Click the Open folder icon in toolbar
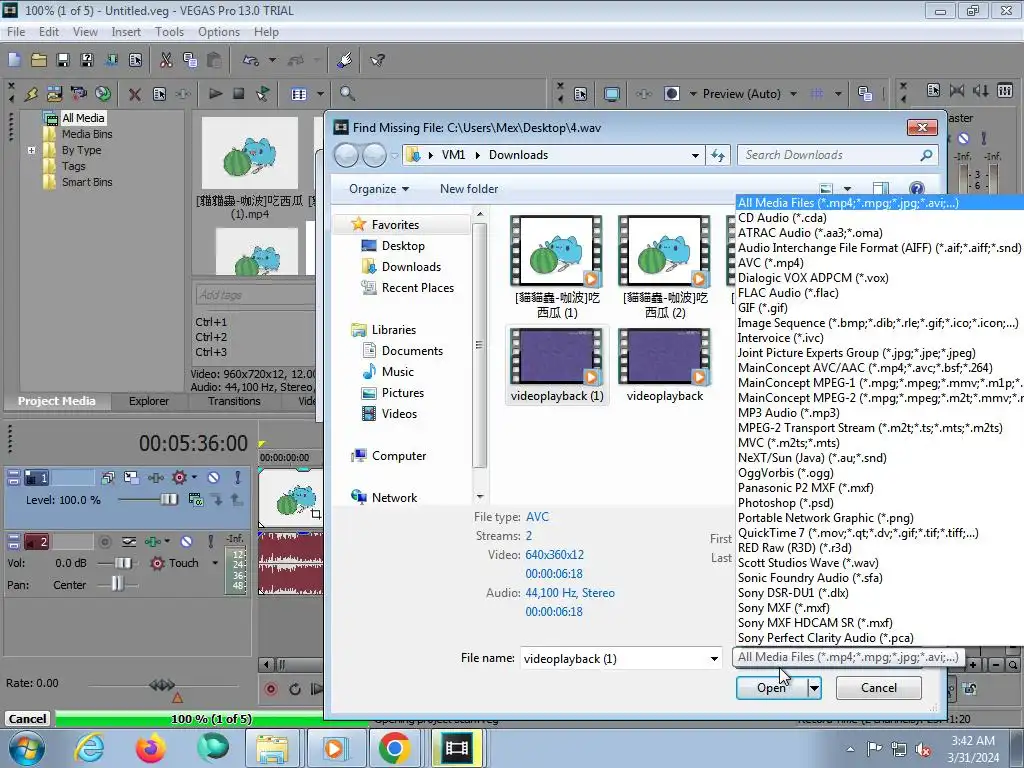Viewport: 1024px width, 768px height. coord(39,60)
